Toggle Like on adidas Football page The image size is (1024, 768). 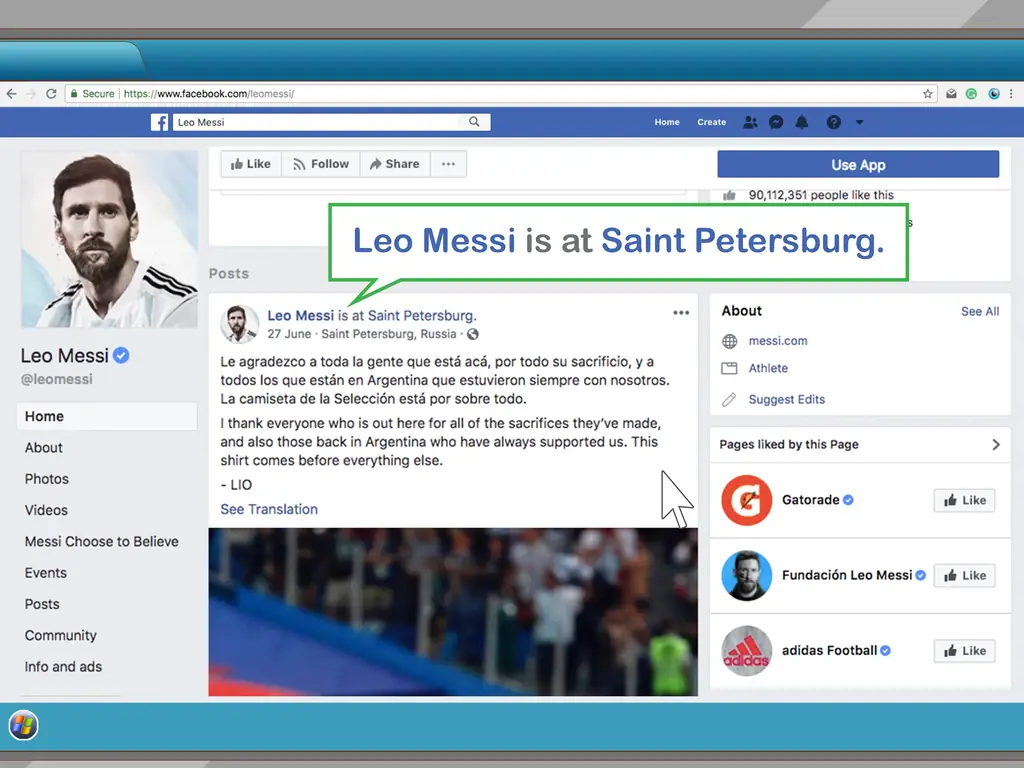(x=964, y=651)
